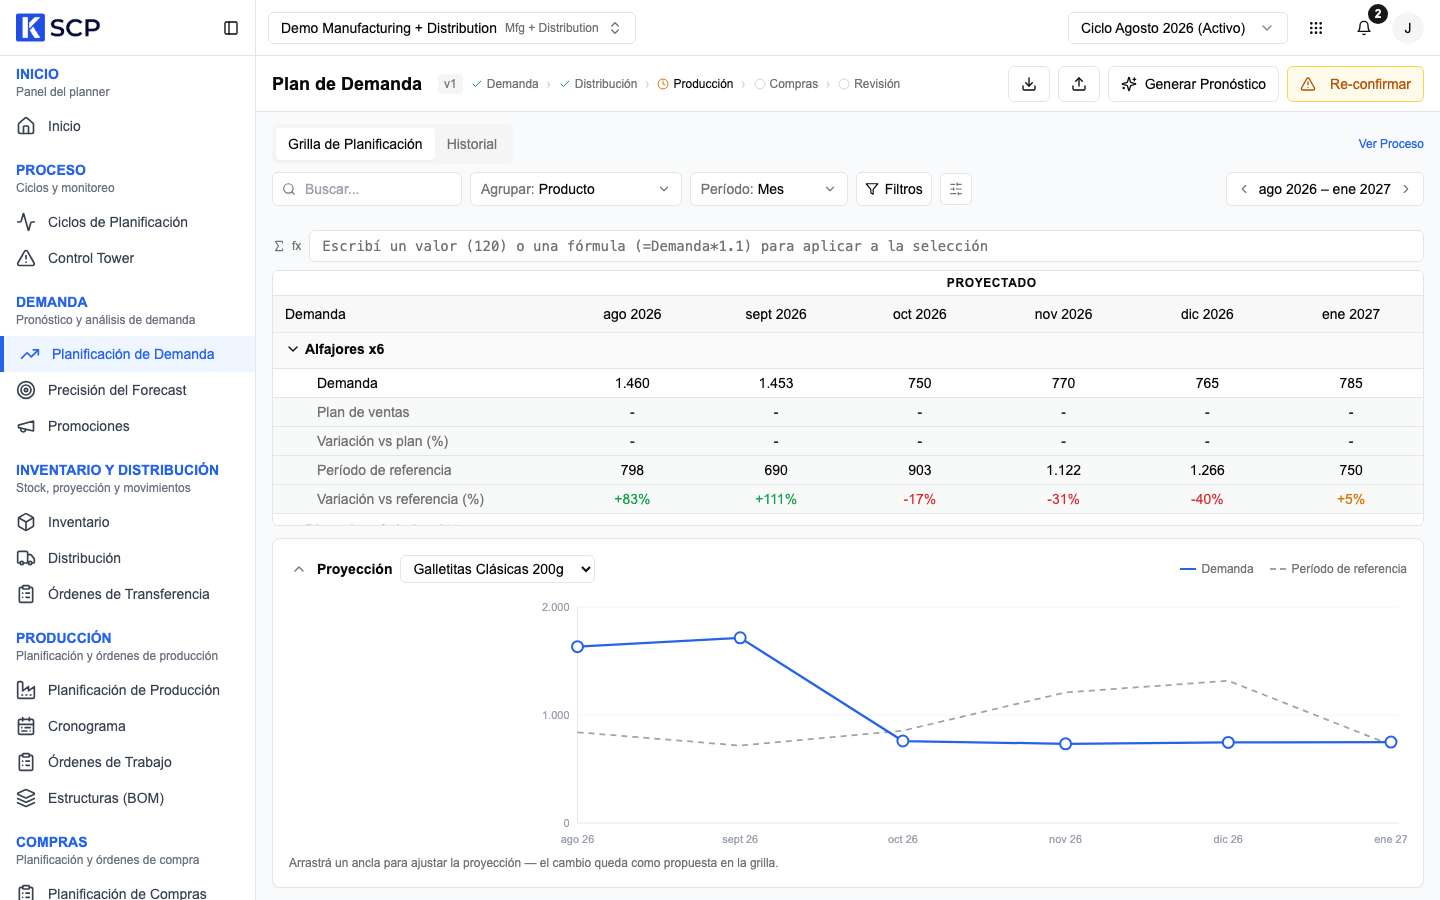This screenshot has width=1440, height=900.
Task: Go to previous date range
Action: click(x=1244, y=189)
